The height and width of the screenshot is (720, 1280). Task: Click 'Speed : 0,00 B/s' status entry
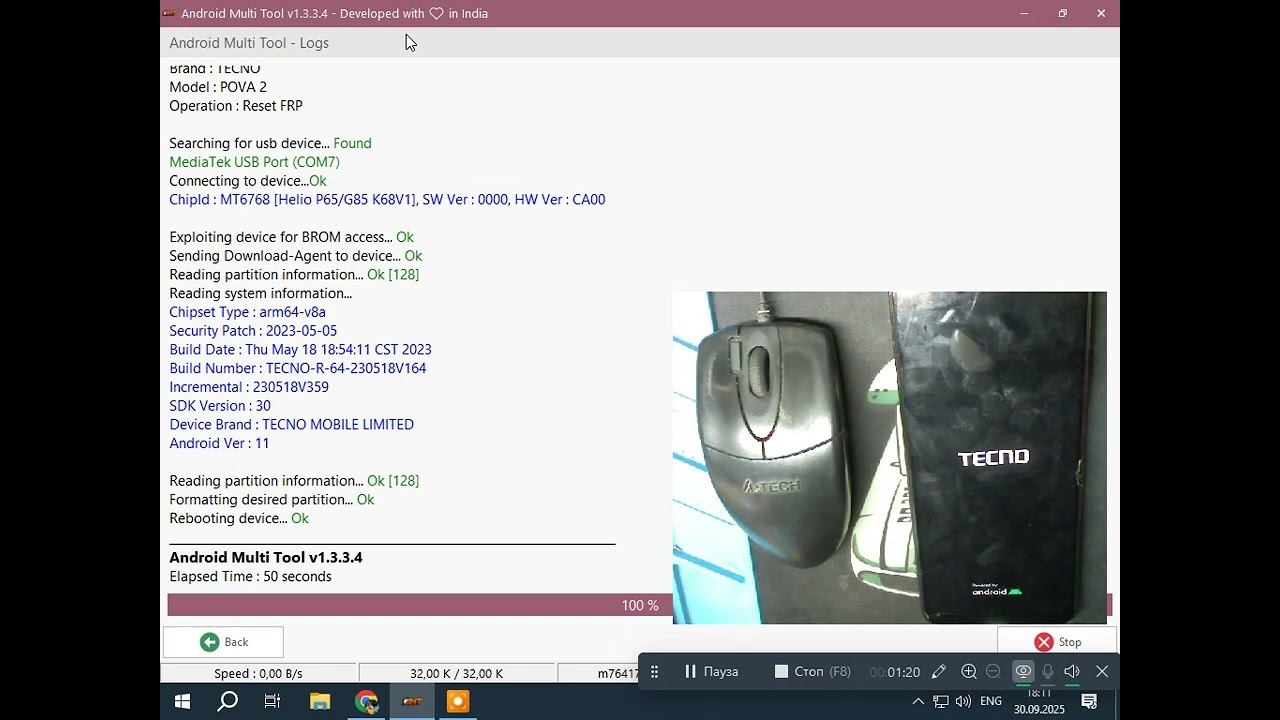click(258, 674)
